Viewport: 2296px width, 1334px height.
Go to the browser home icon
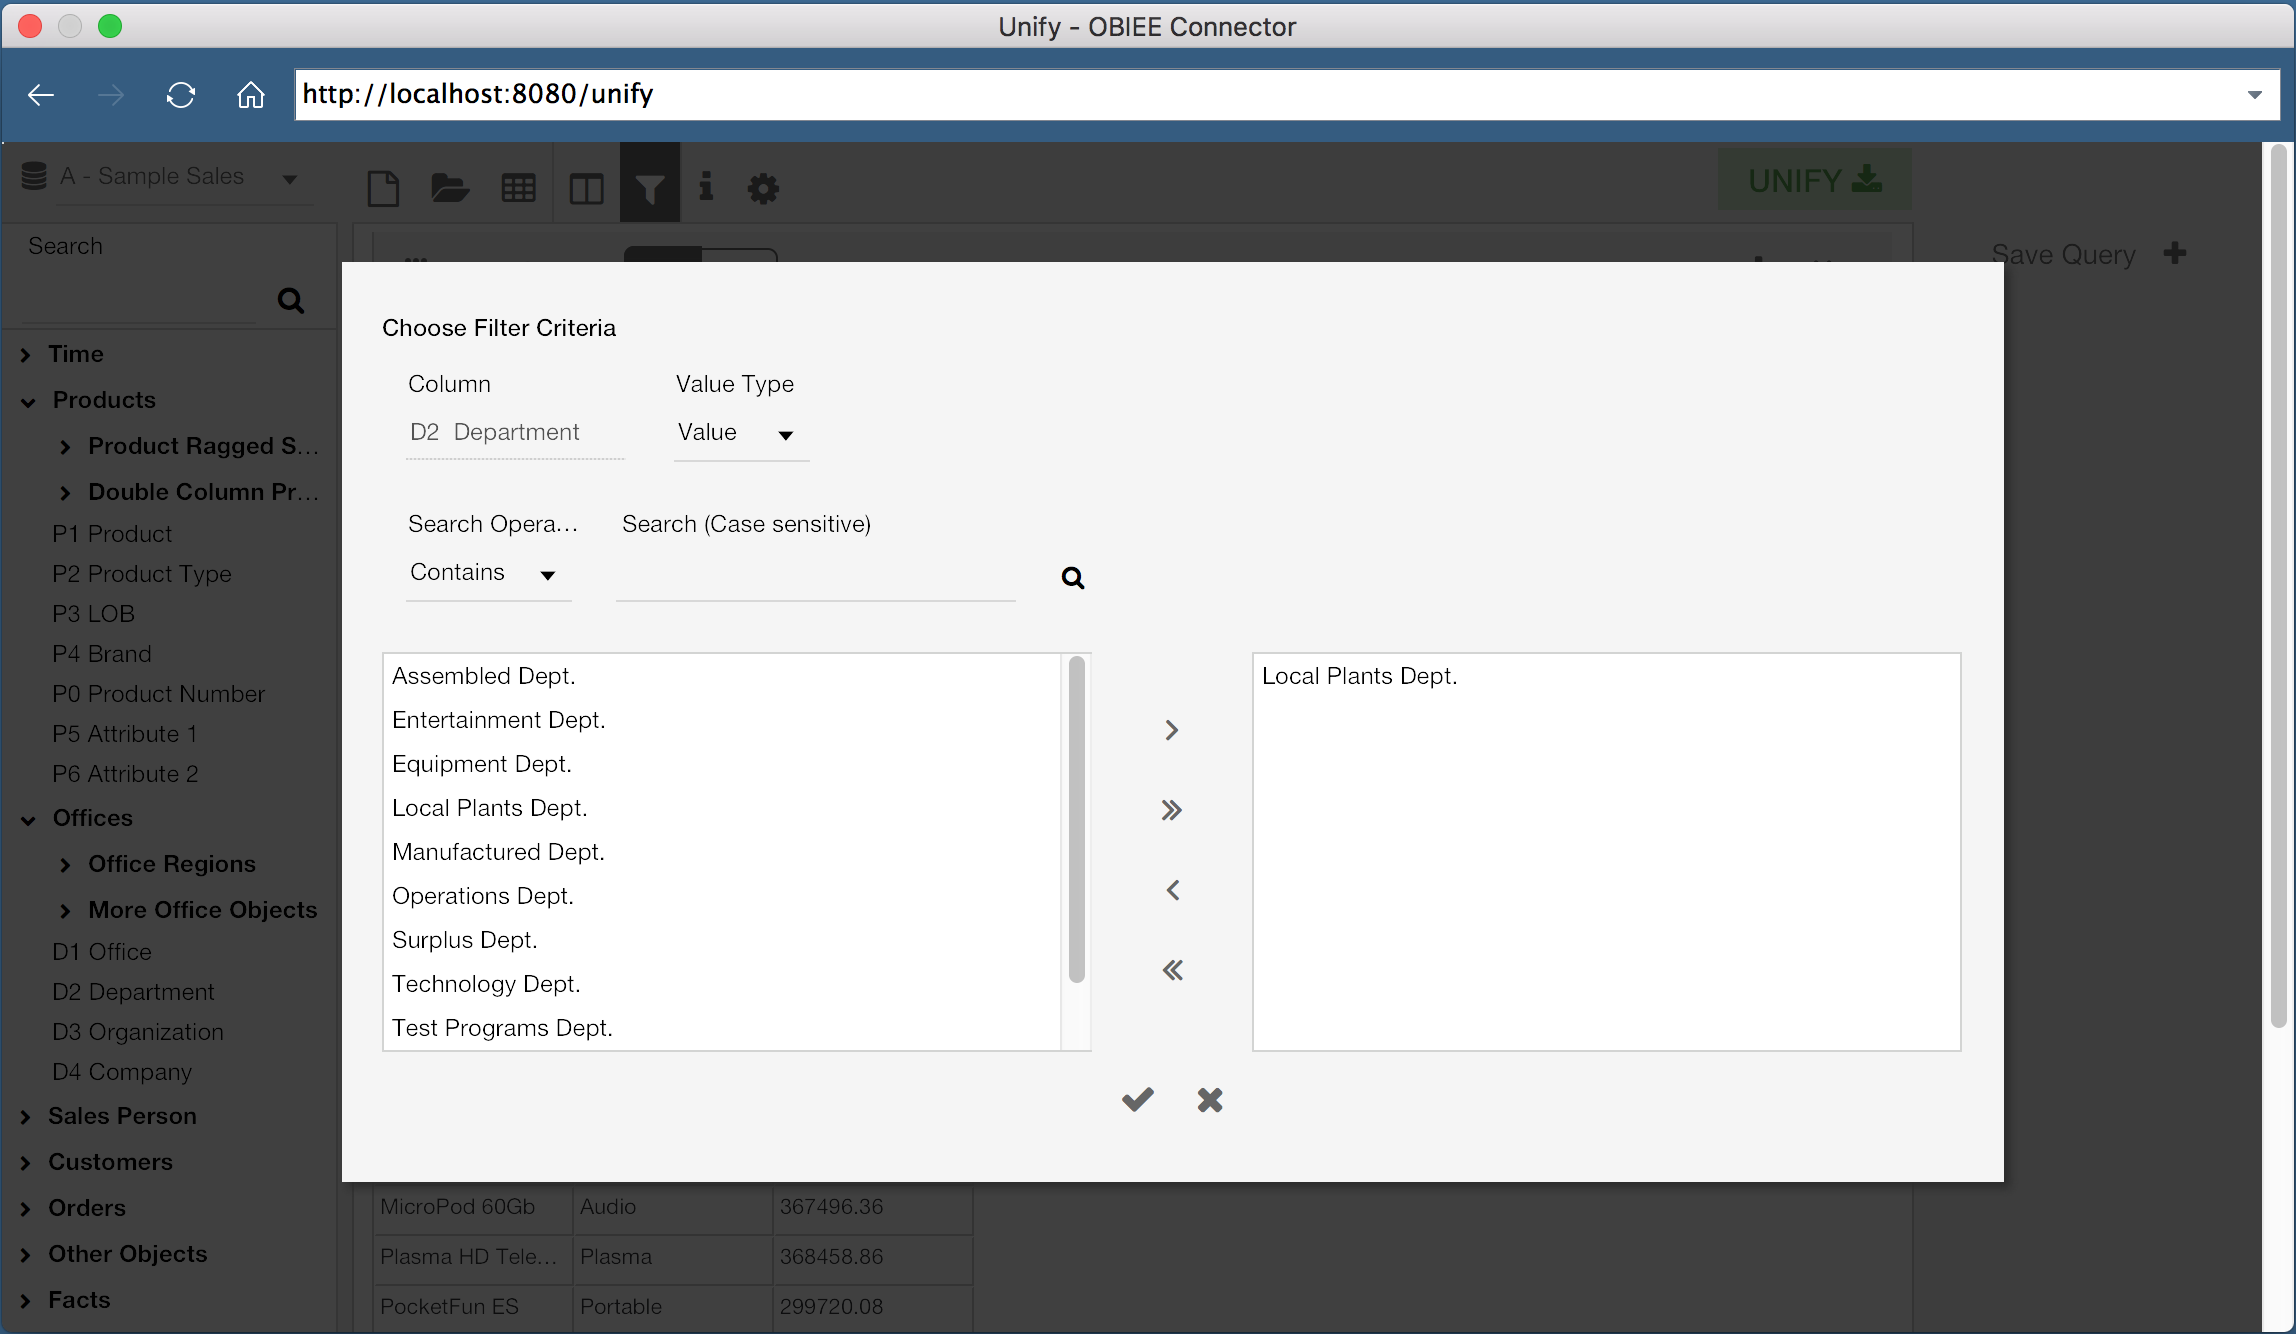(x=250, y=95)
